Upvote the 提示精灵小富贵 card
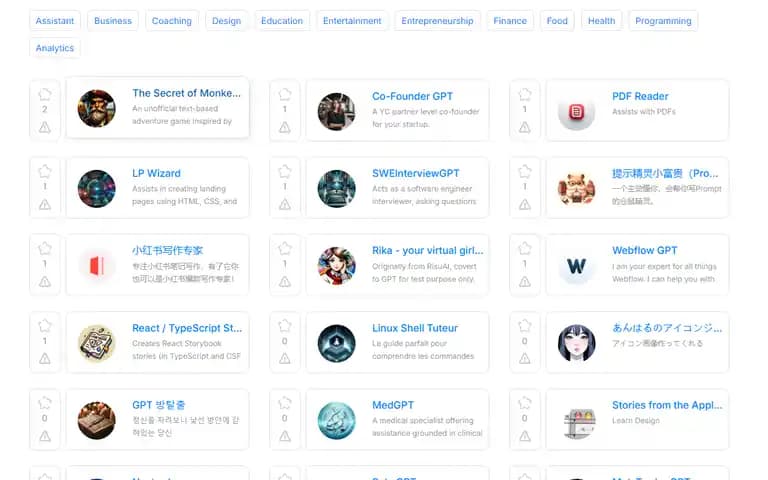 coord(525,171)
